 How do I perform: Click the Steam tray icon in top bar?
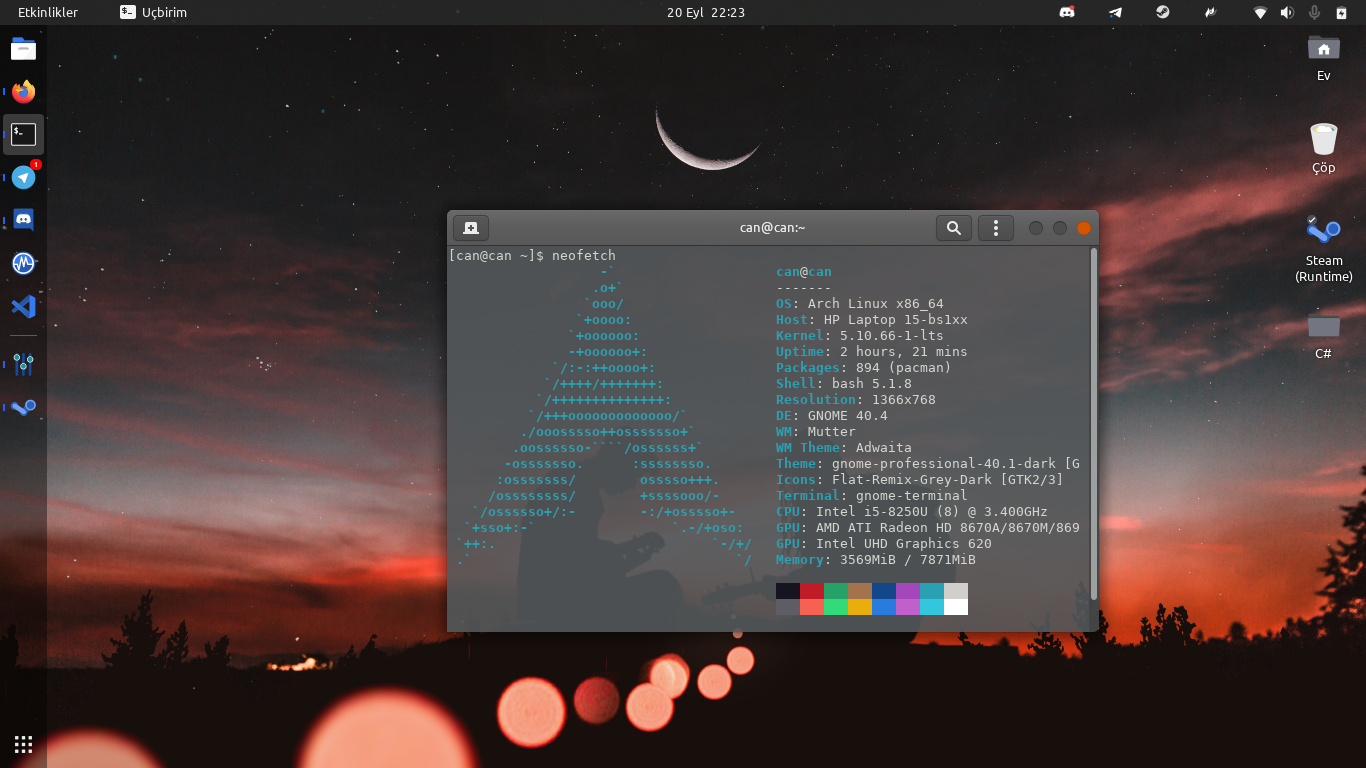point(1163,13)
